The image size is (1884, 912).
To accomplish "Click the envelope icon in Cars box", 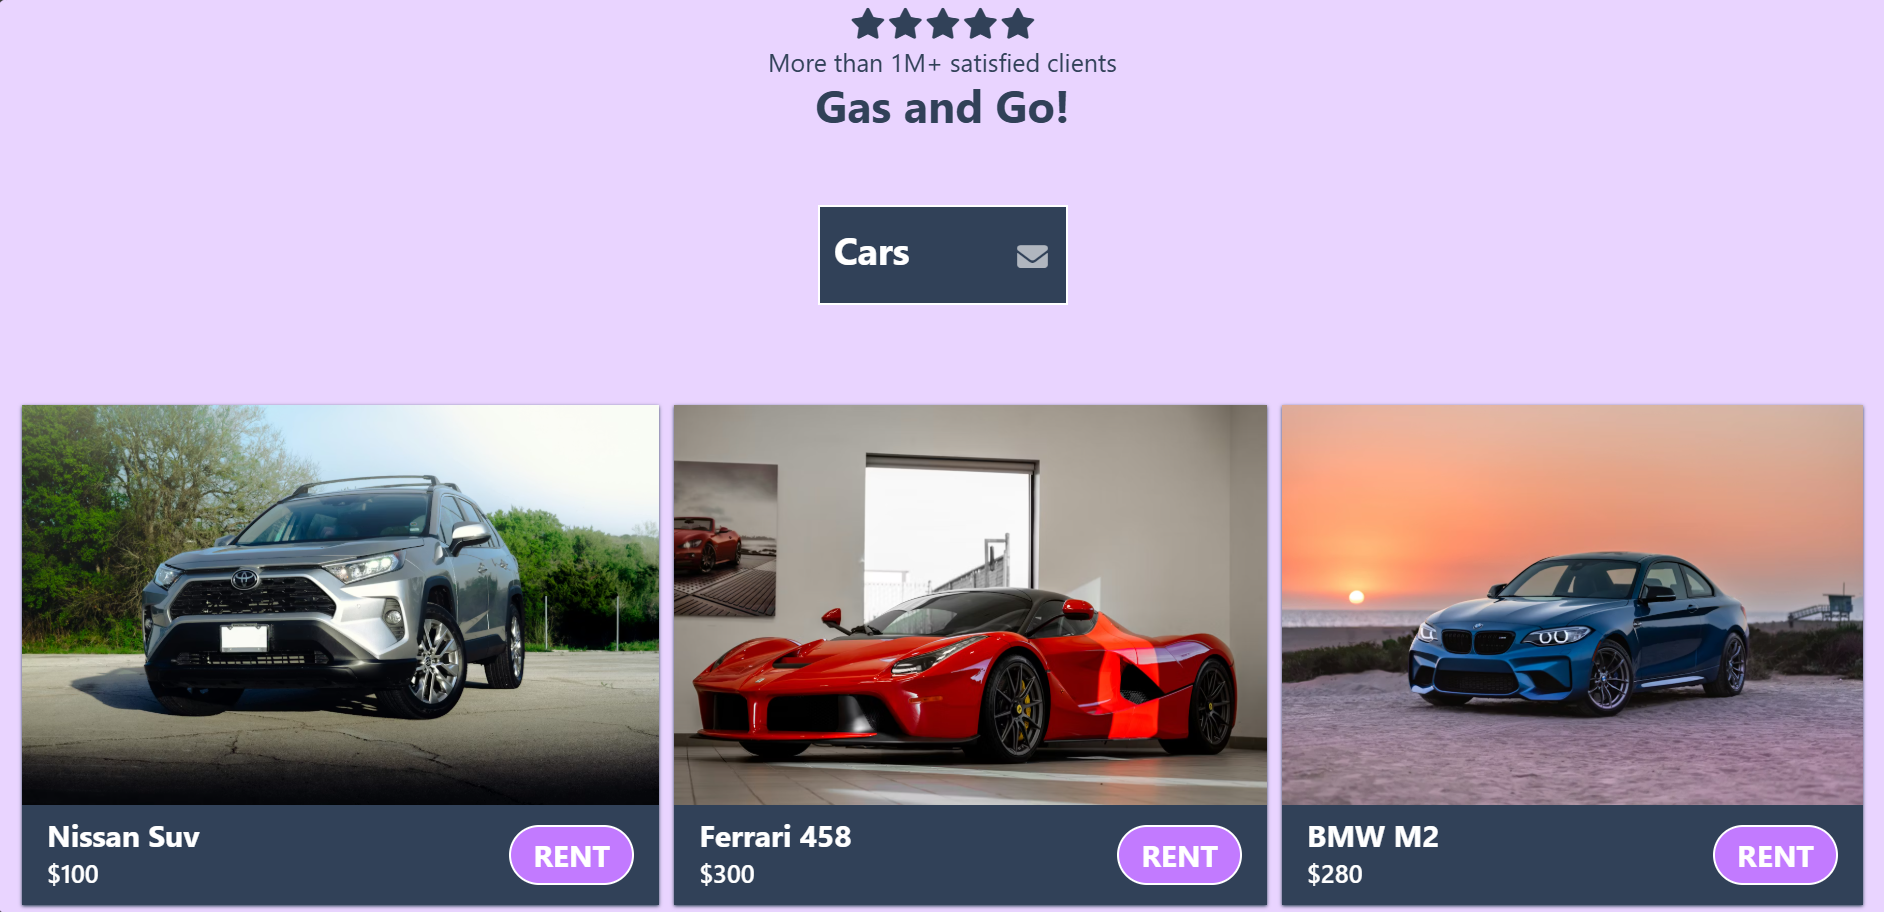I will pos(1032,256).
